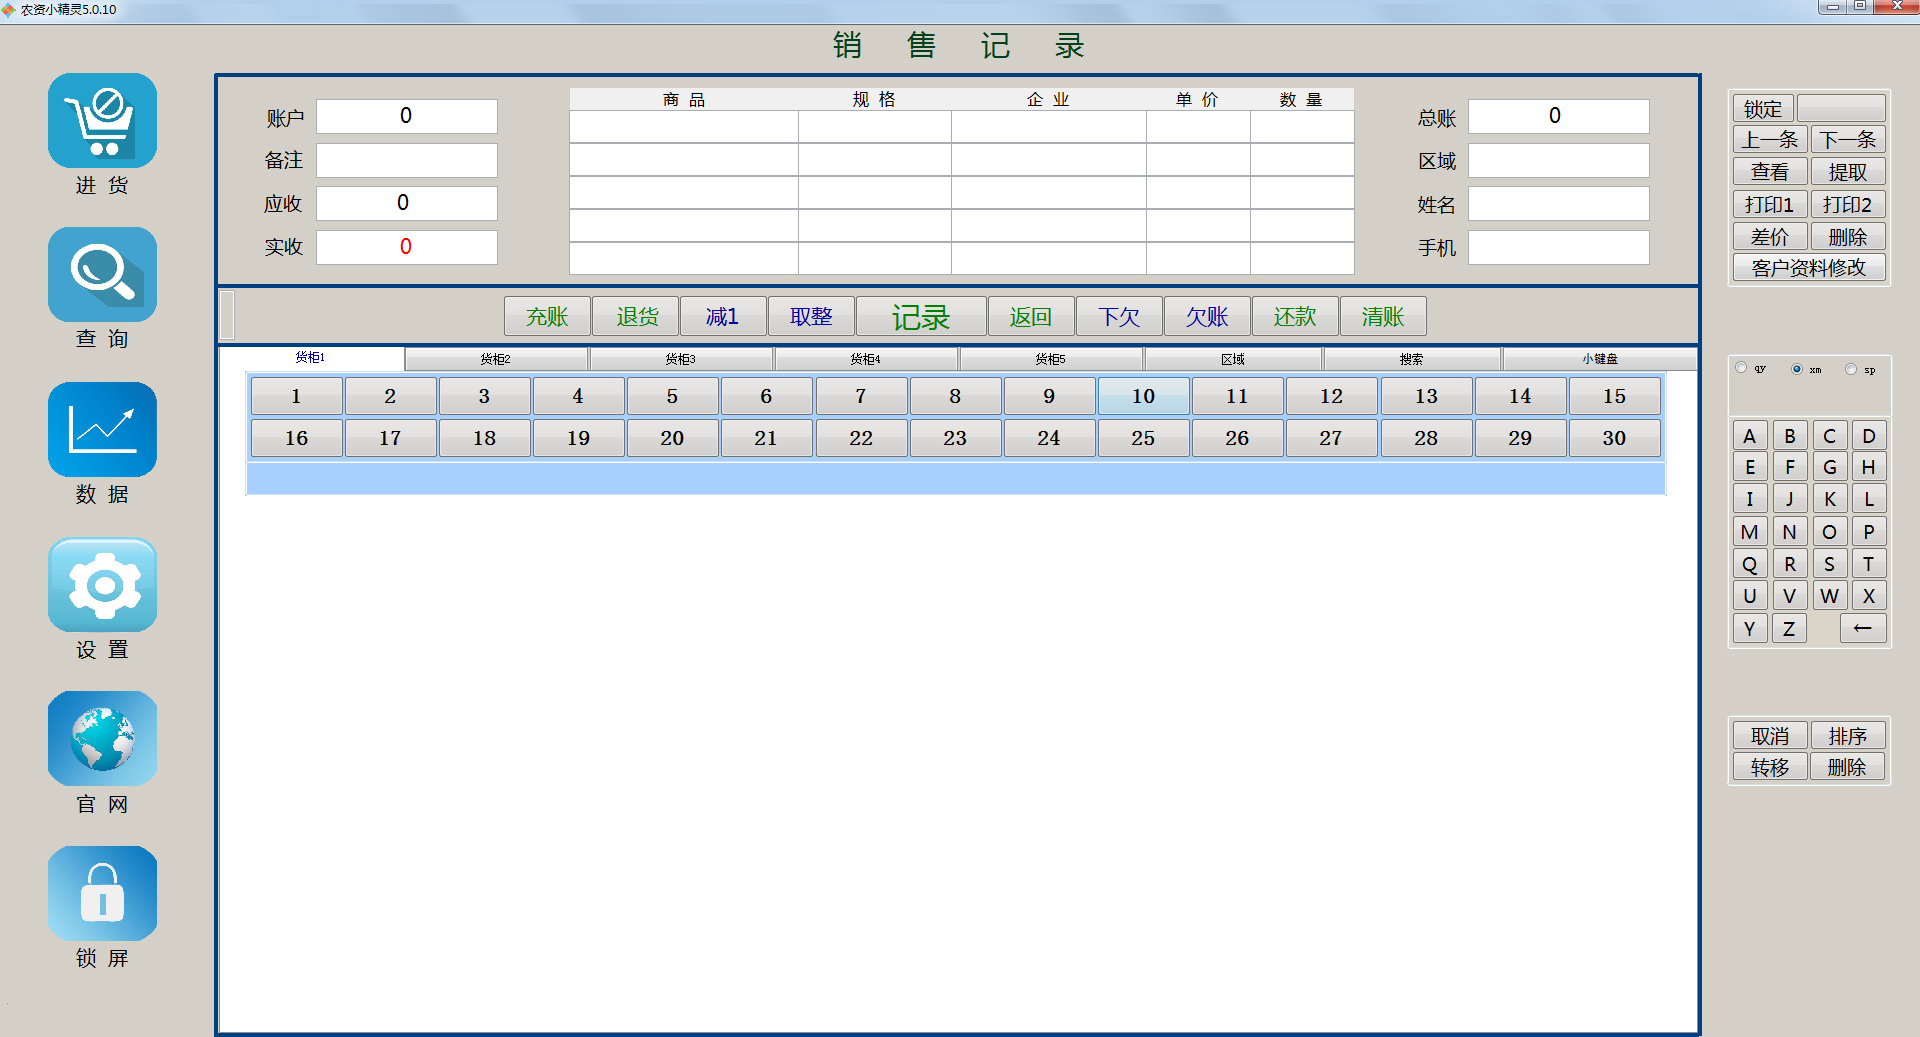Open the 设置 gear icon
Screen dimensions: 1920x1037
[102, 584]
